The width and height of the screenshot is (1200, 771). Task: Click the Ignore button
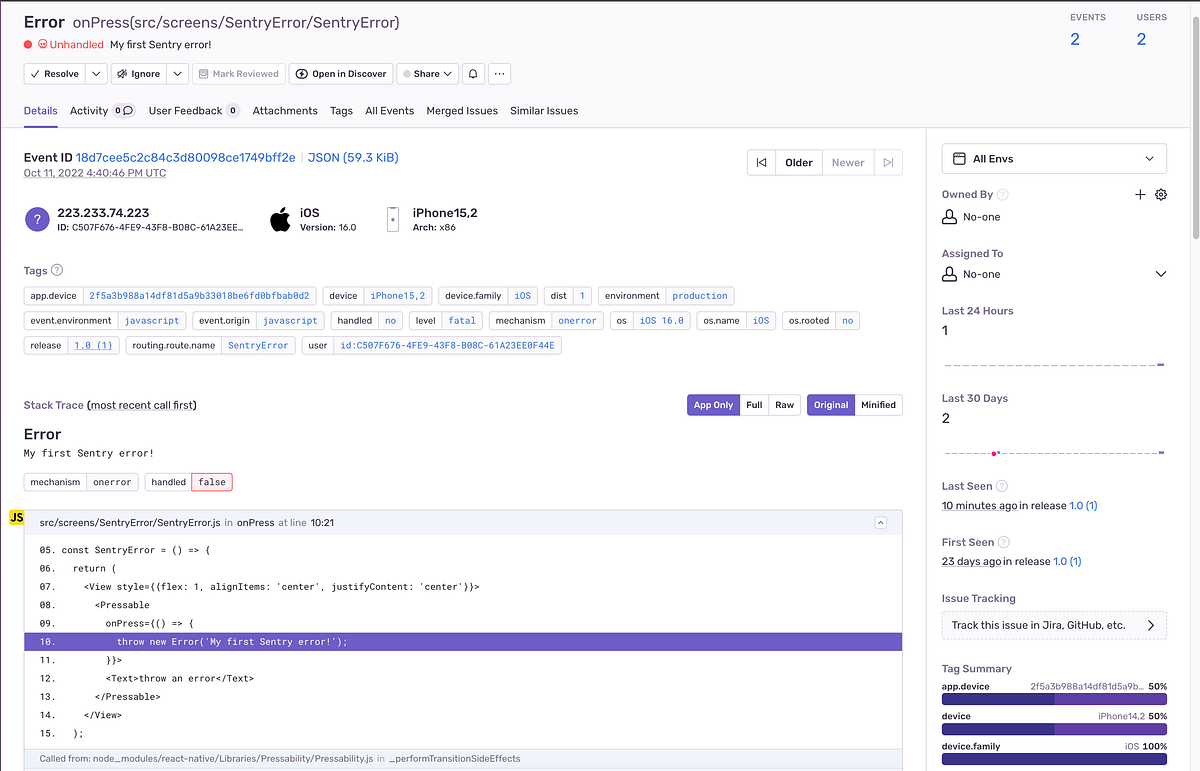[x=138, y=74]
